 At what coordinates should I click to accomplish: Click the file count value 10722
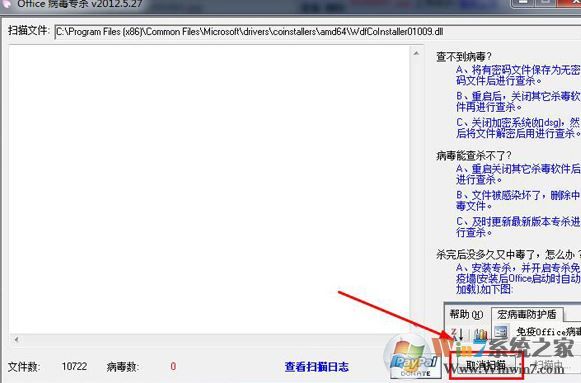[74, 367]
